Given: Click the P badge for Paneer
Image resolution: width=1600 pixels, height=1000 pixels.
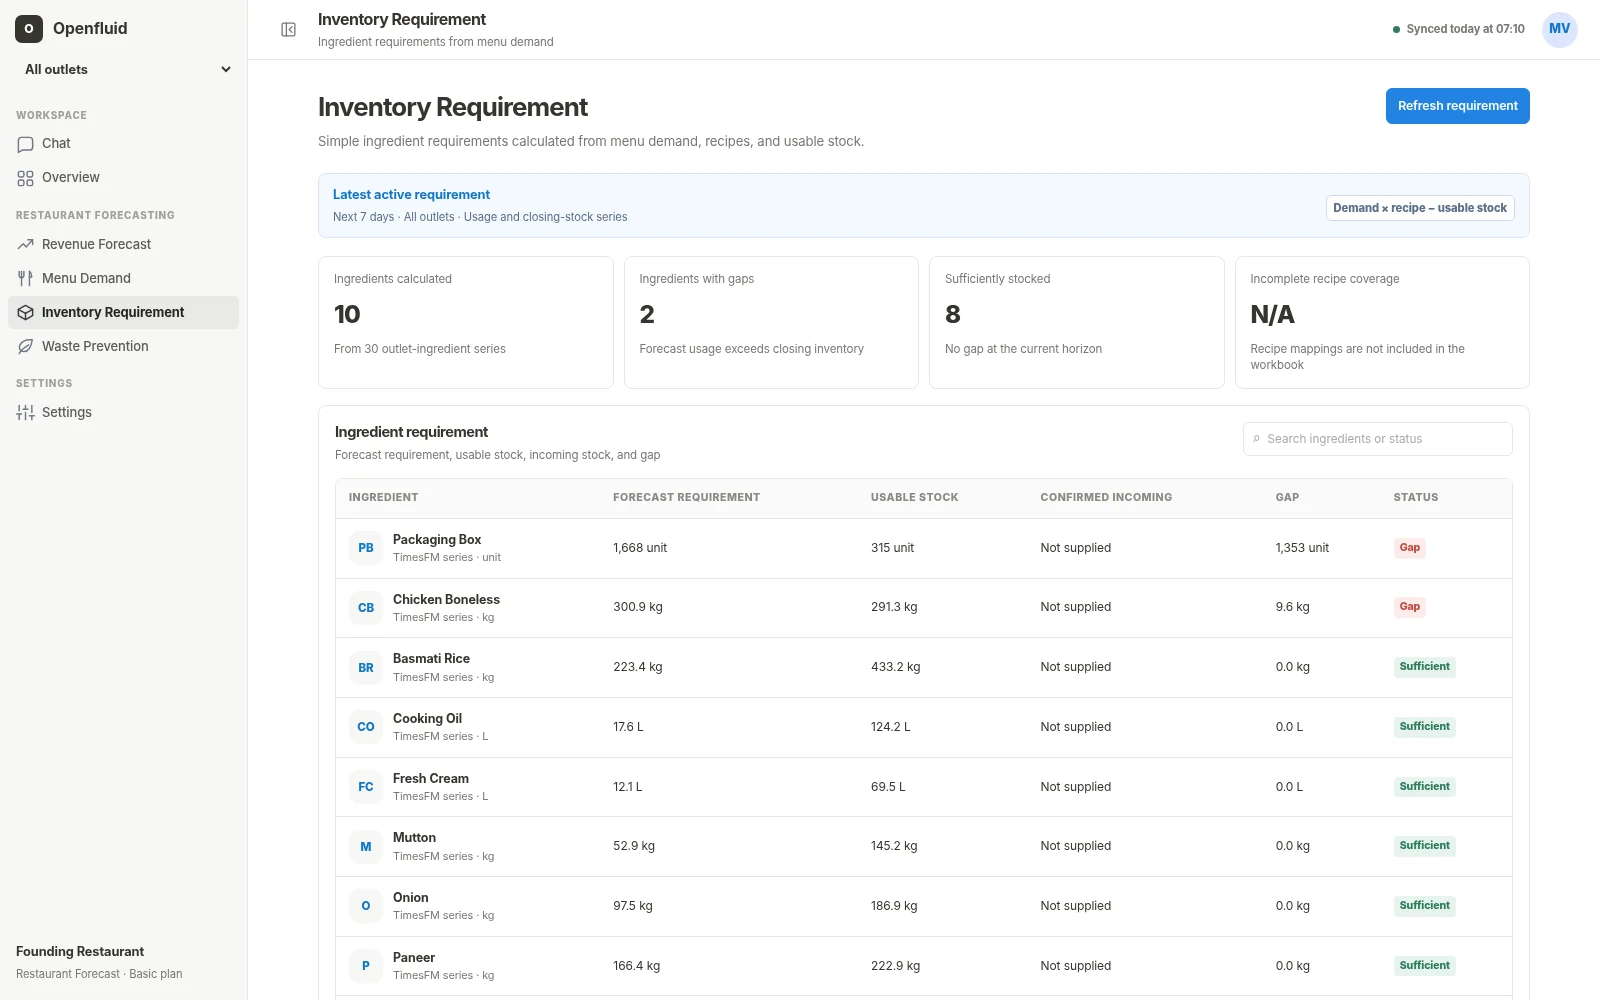Looking at the screenshot, I should point(366,966).
